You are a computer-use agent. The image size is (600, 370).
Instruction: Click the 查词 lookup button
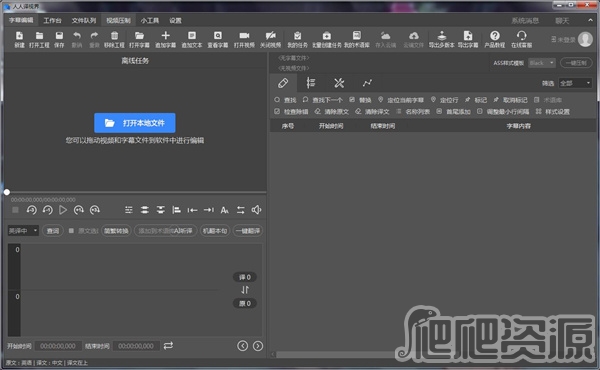(53, 231)
